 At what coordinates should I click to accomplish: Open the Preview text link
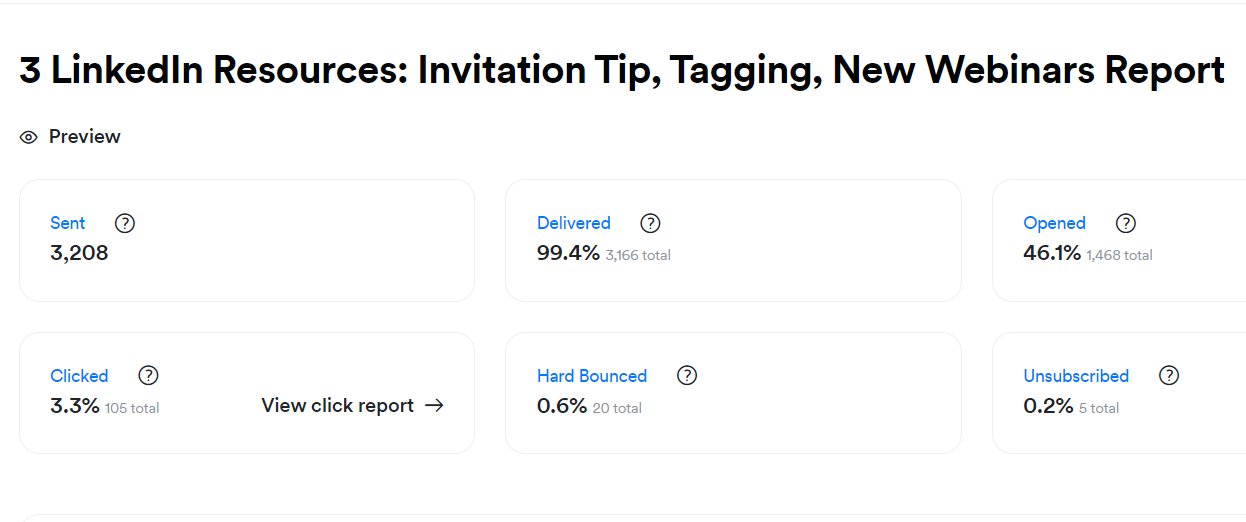85,137
